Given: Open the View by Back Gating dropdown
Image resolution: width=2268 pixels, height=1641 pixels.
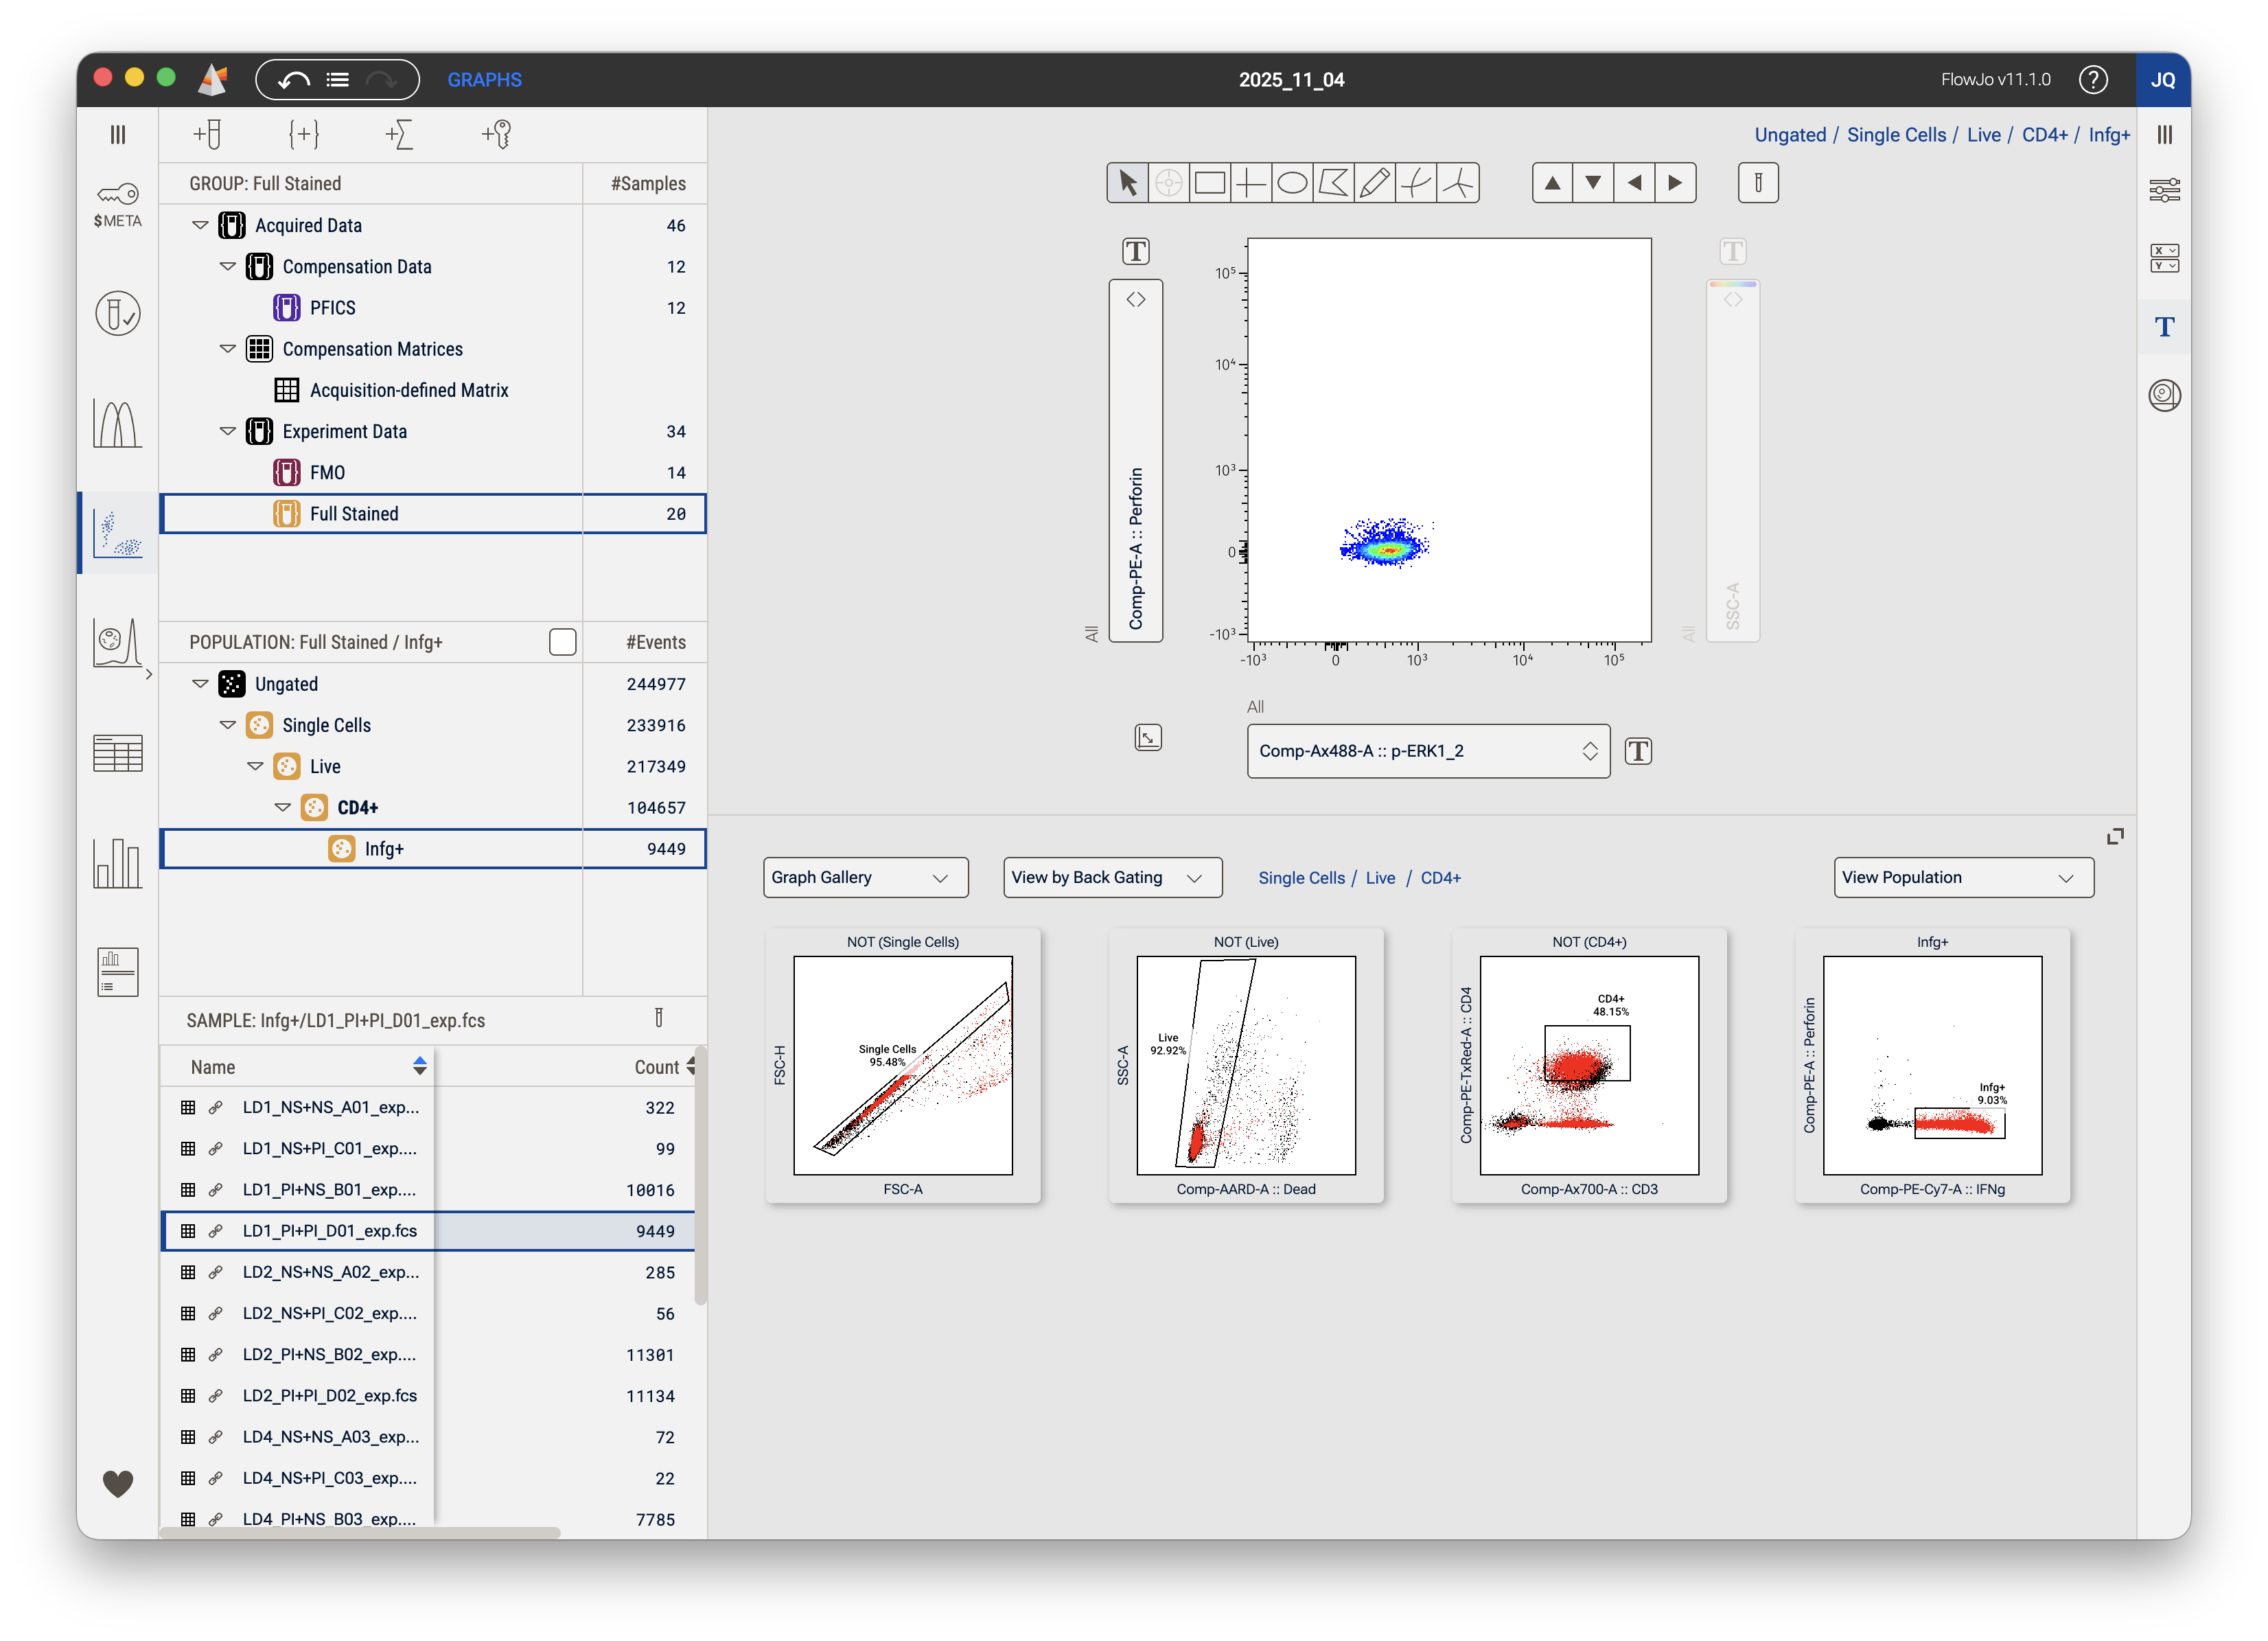Looking at the screenshot, I should tap(1111, 877).
